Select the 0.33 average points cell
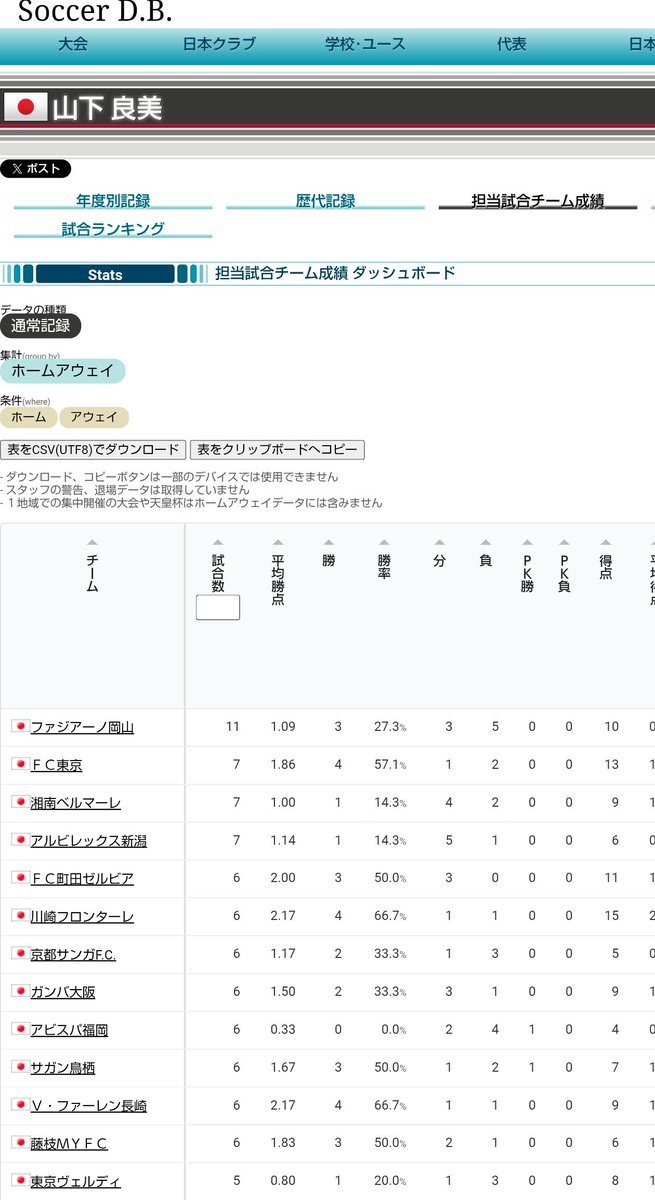Viewport: 655px width, 1200px height. [x=283, y=1030]
